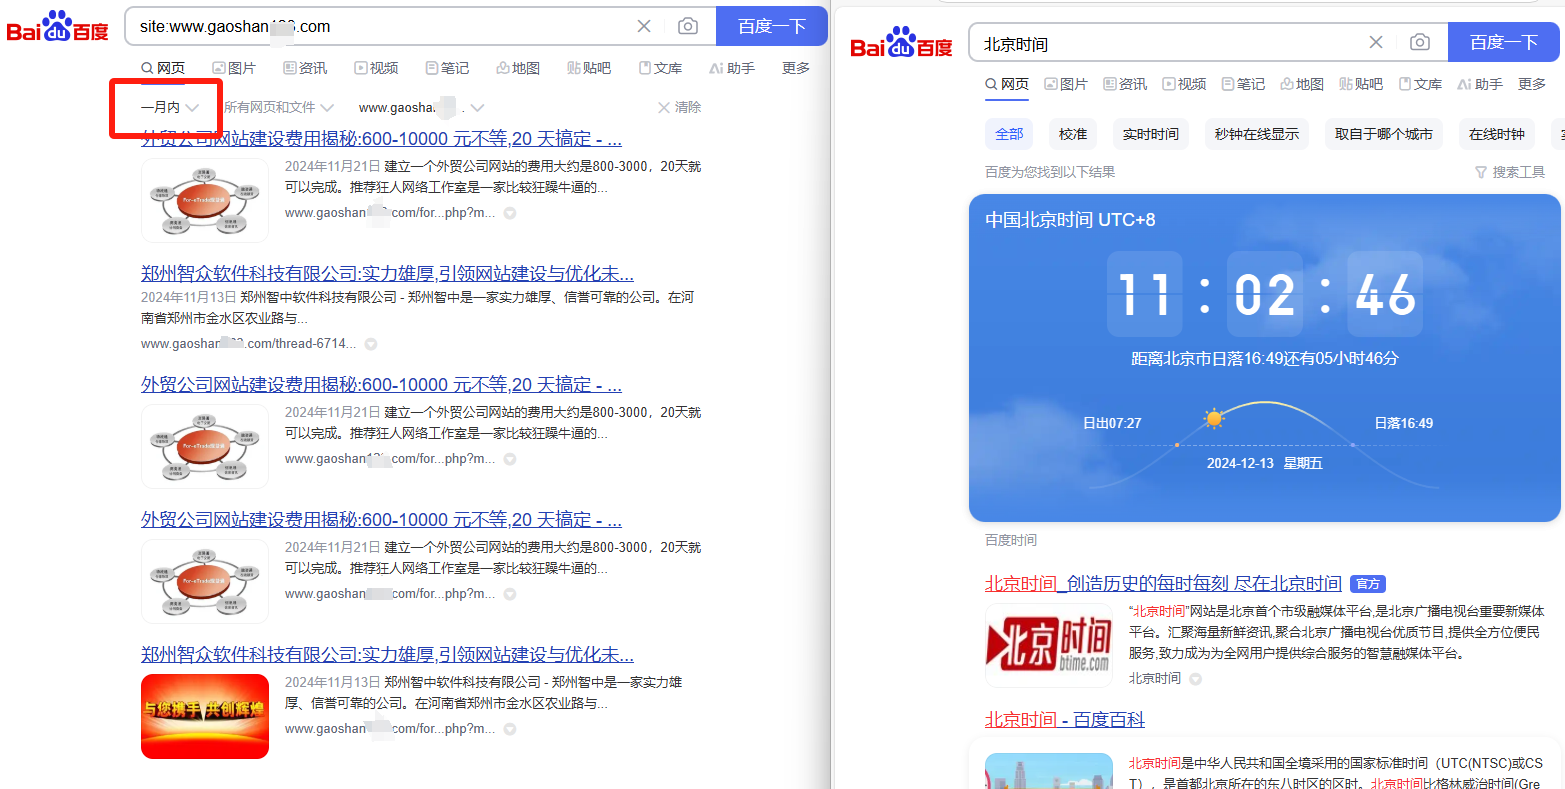Viewport: 1565px width, 789px height.
Task: Open first 郑州智众软件科技有限公司 result link
Action: (387, 274)
